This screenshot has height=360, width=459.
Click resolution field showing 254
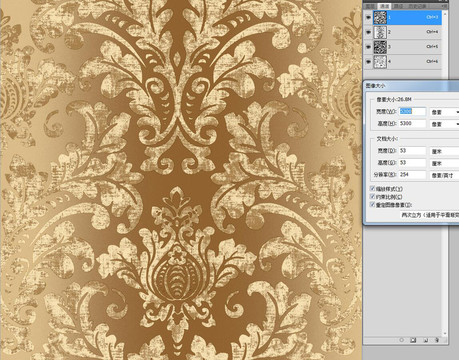(x=412, y=174)
